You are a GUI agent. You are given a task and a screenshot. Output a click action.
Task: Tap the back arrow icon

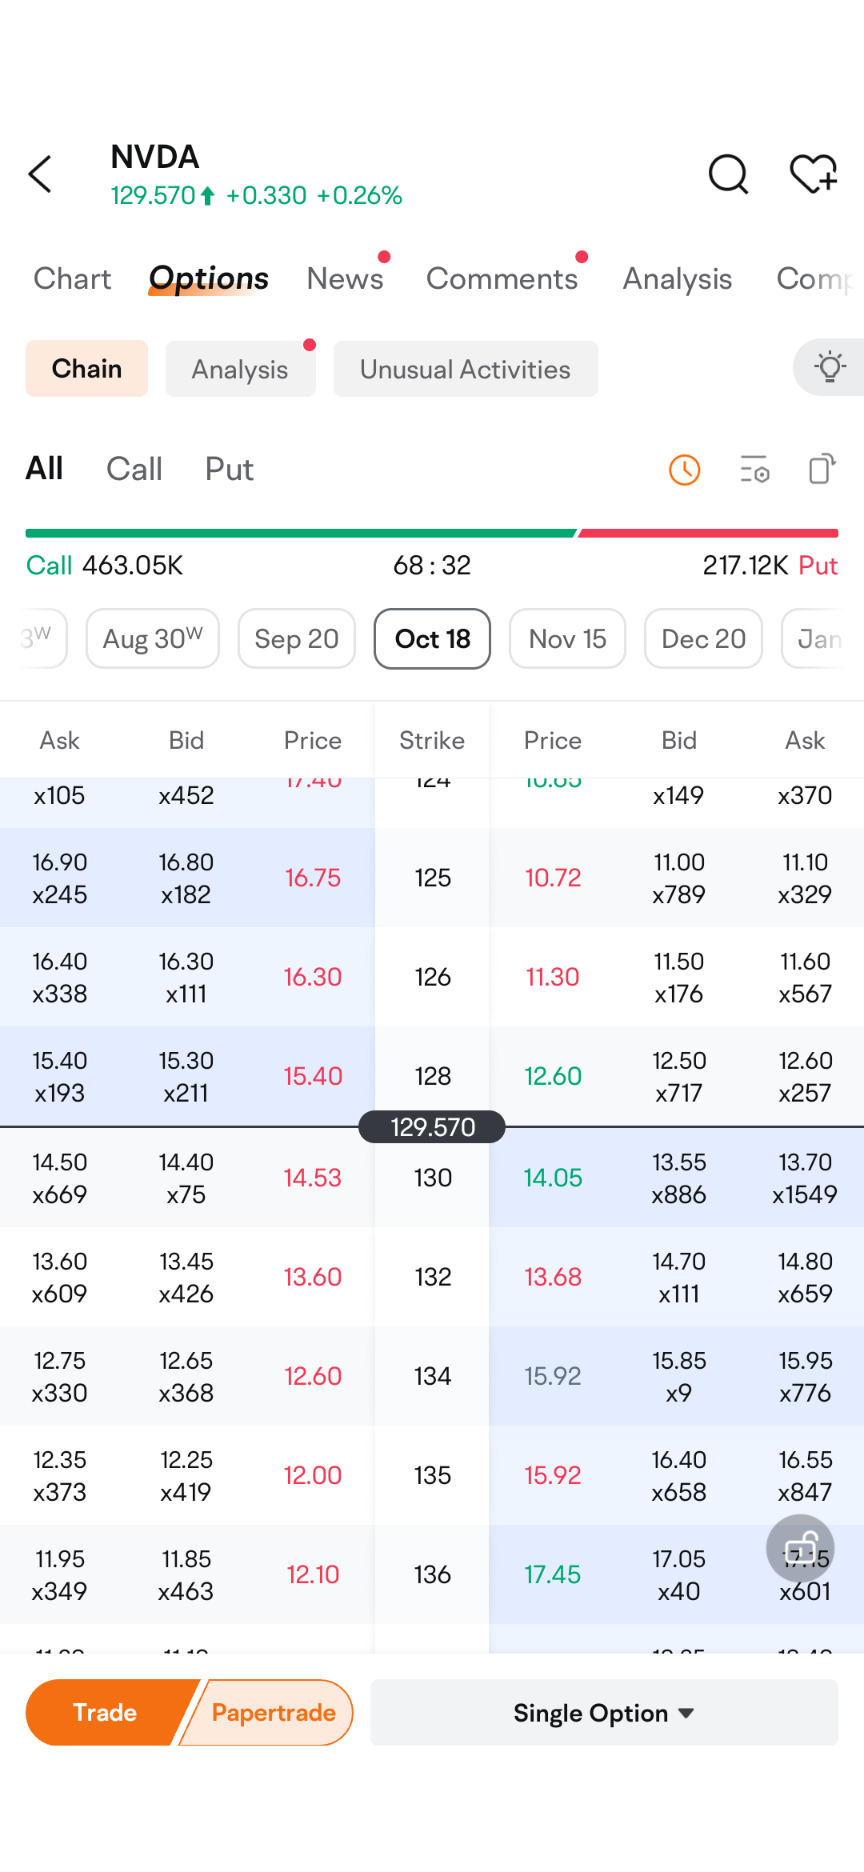click(40, 174)
